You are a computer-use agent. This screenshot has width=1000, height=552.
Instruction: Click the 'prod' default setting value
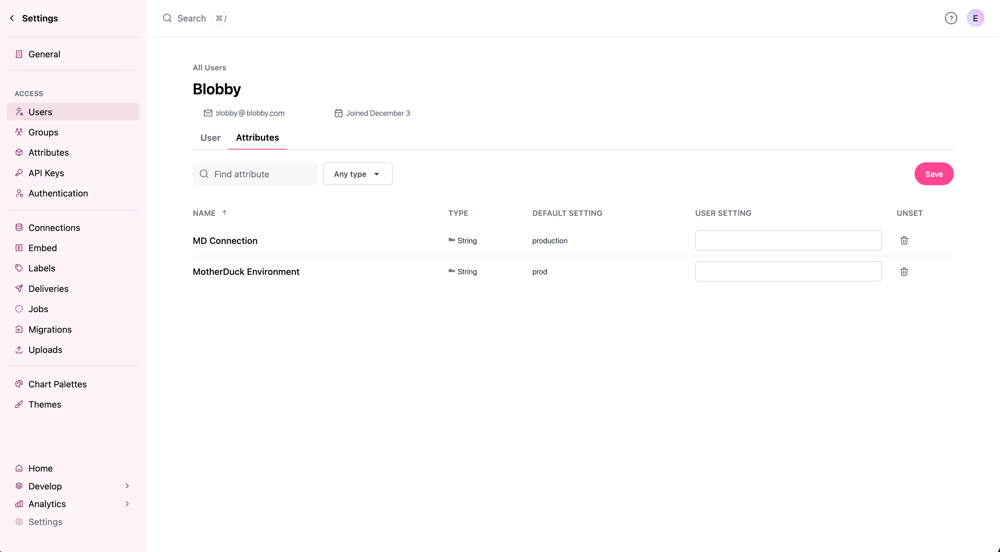(x=540, y=272)
